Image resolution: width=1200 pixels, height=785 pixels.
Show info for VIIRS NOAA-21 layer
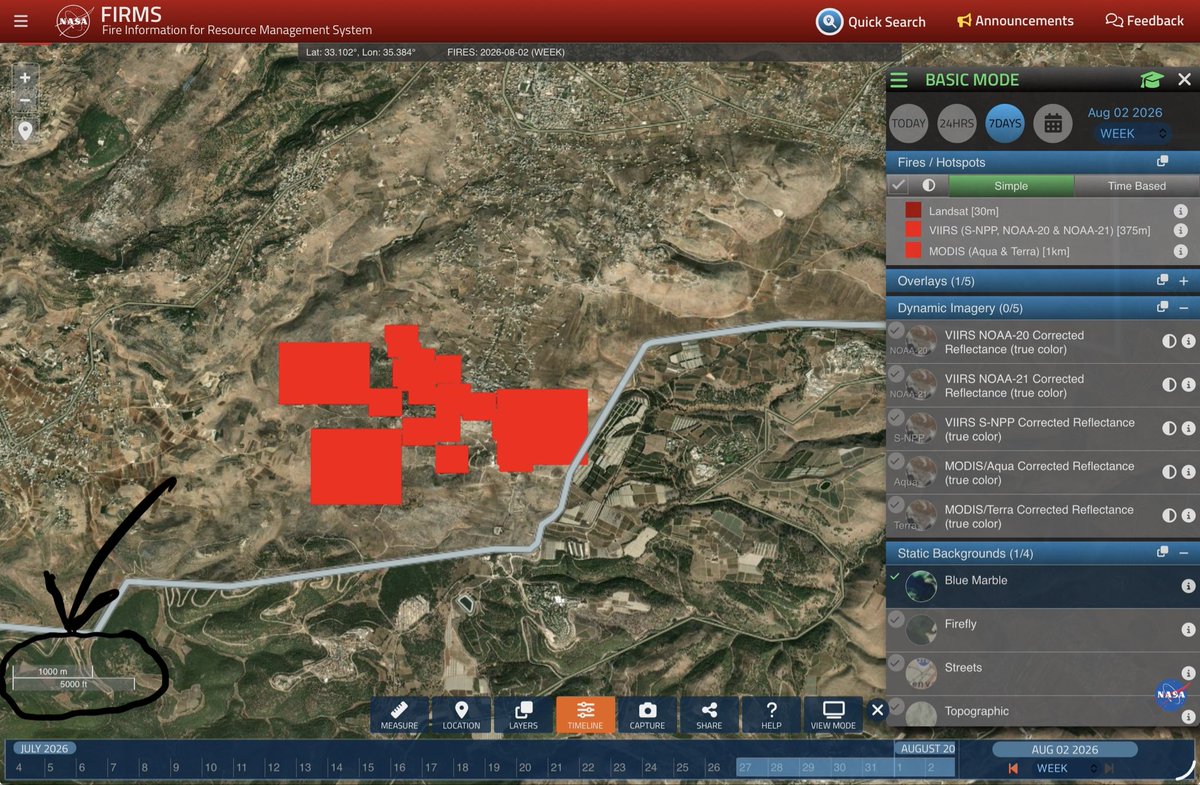(x=1188, y=385)
